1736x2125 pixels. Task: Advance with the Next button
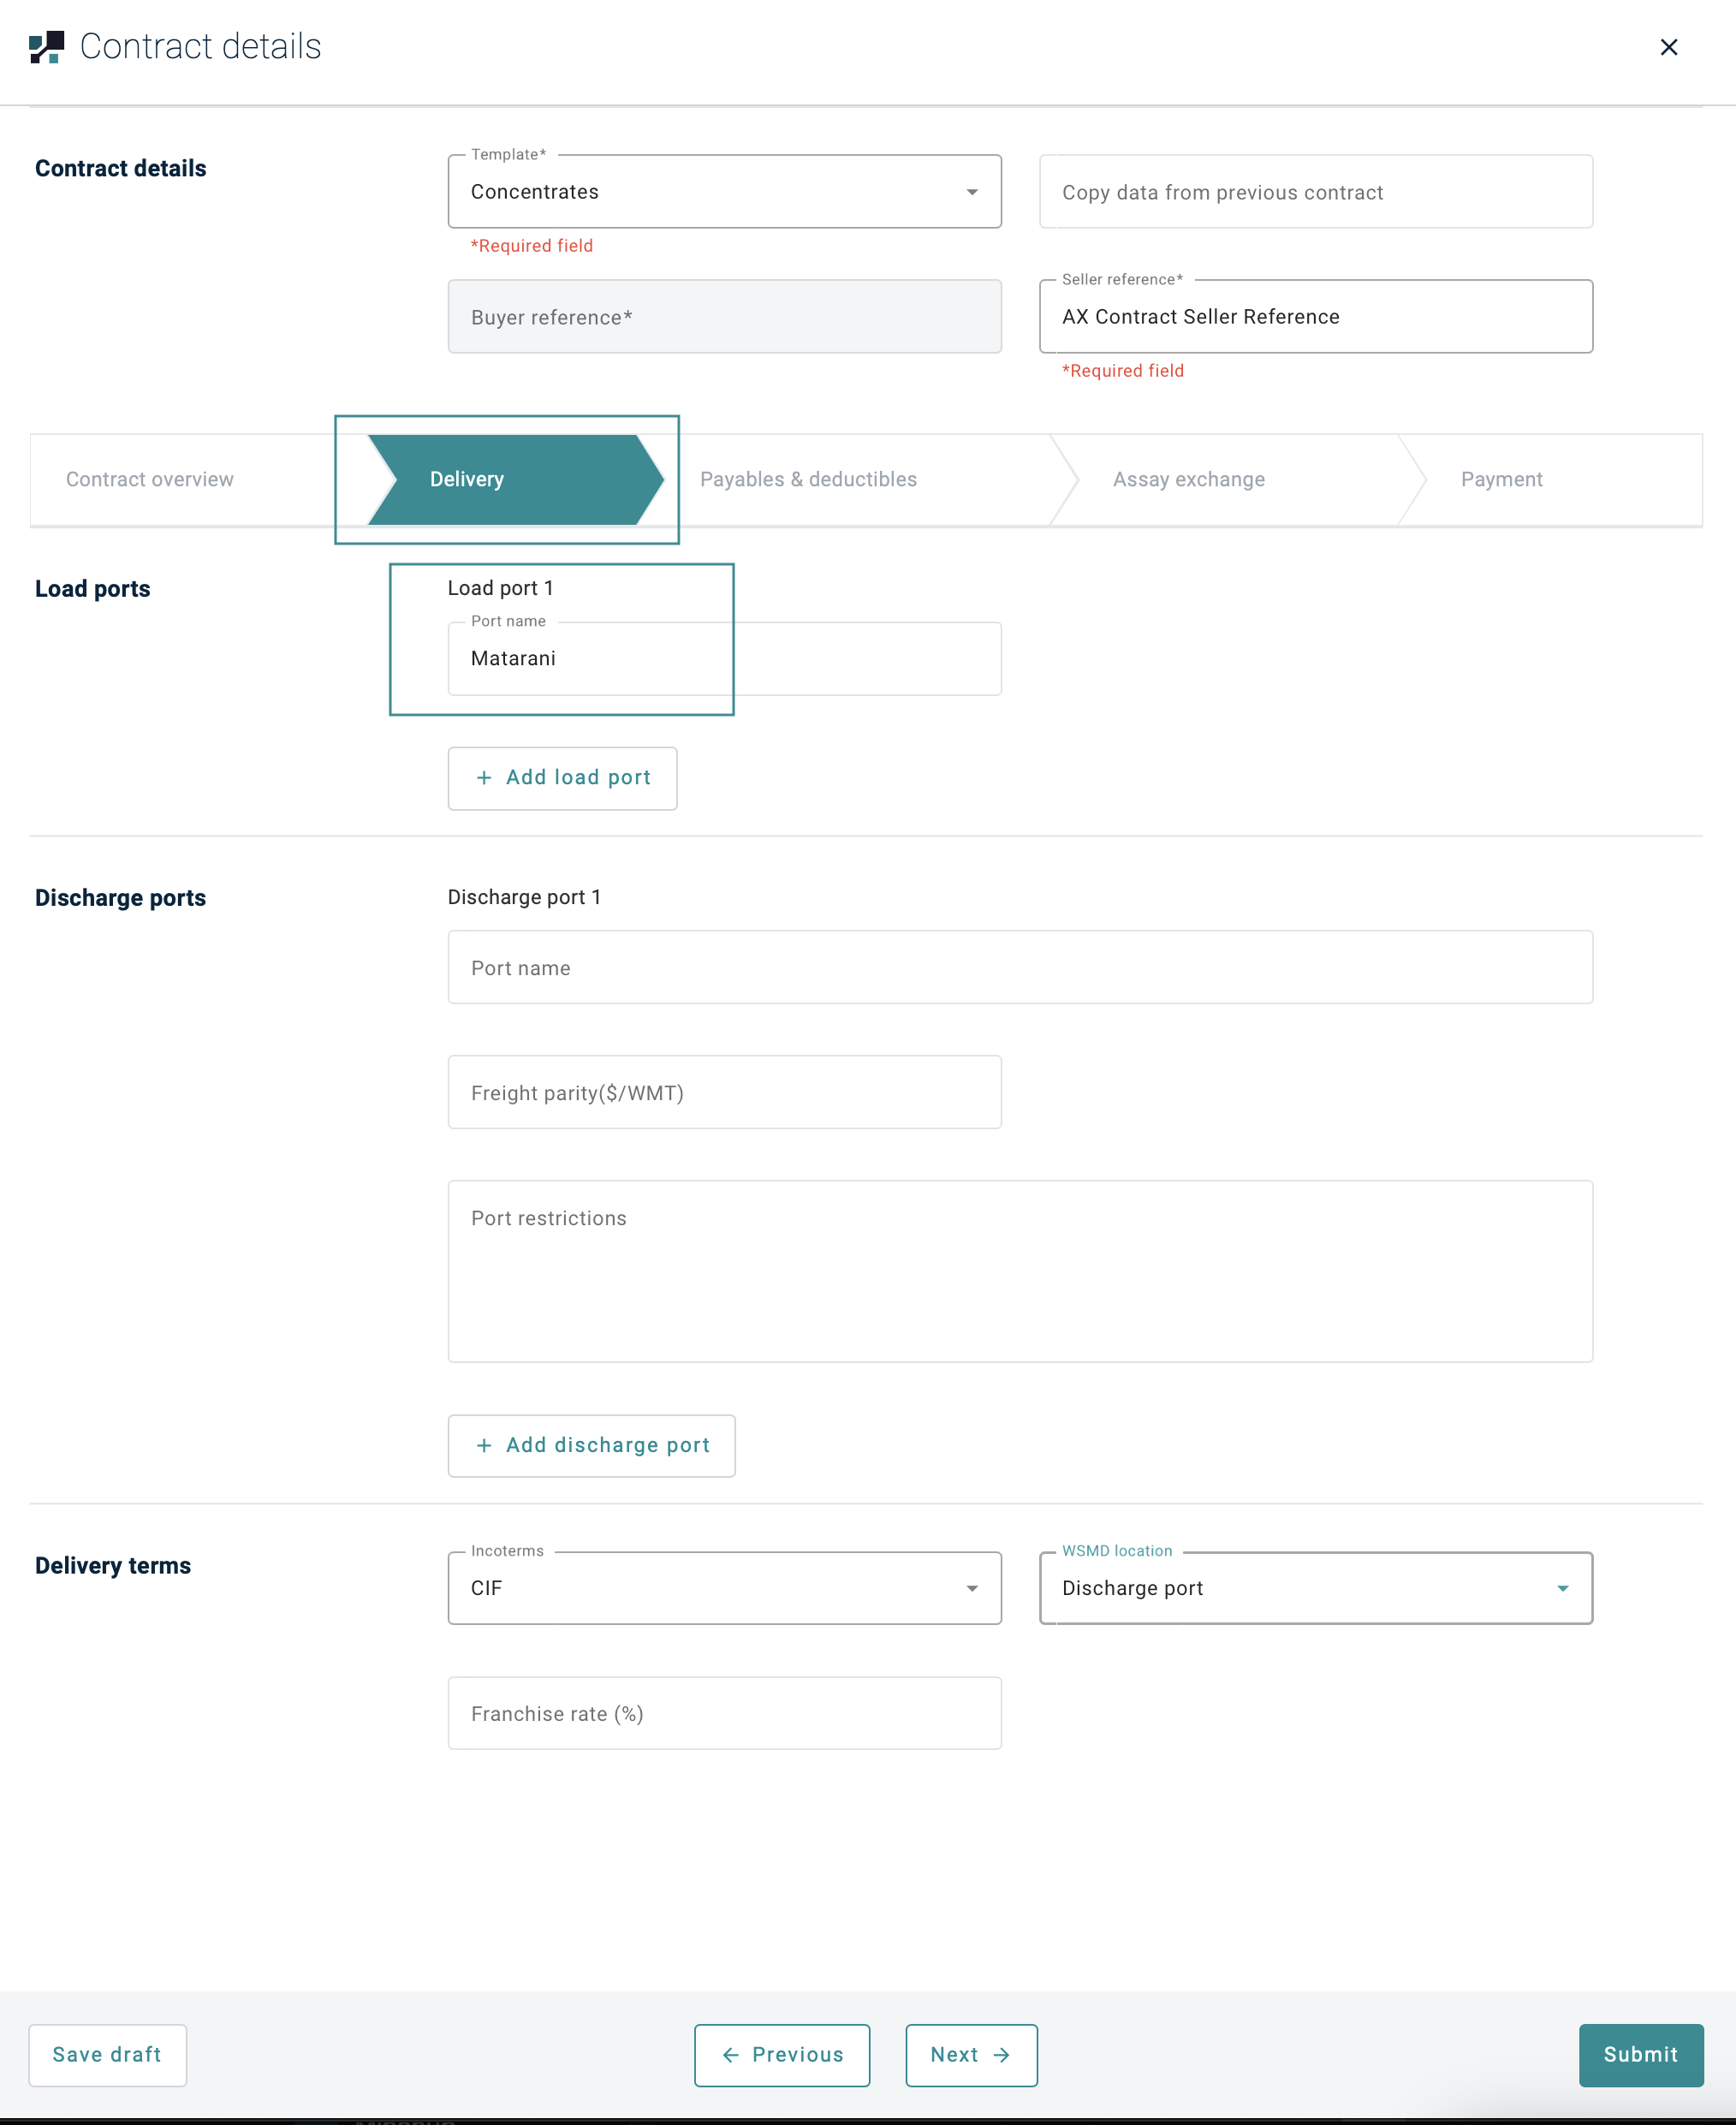[x=970, y=2055]
